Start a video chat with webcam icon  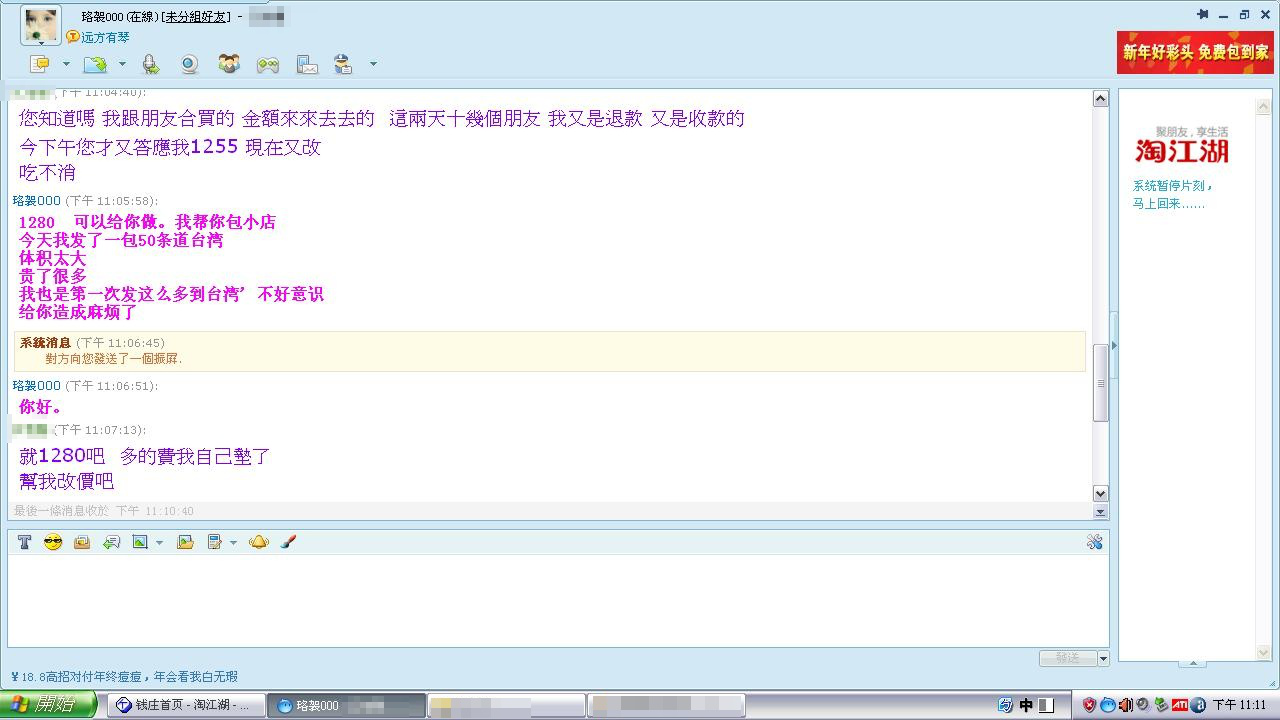[189, 64]
